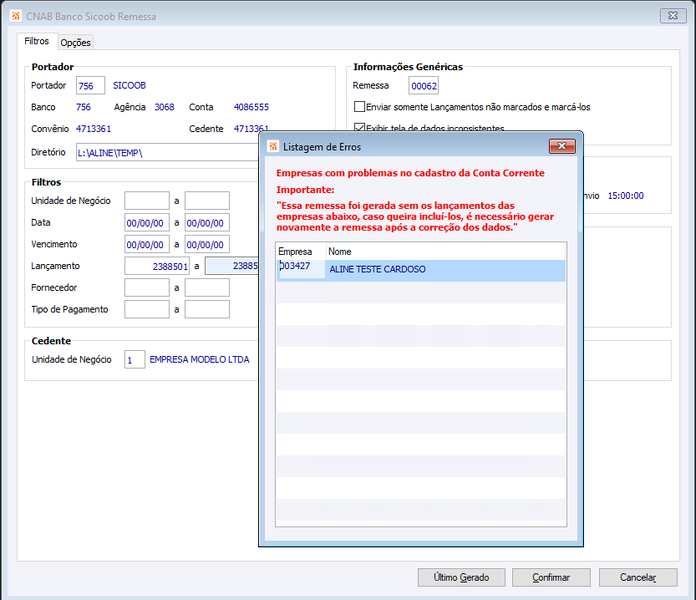696x600 pixels.
Task: Click the Data end date field
Action: (x=207, y=222)
